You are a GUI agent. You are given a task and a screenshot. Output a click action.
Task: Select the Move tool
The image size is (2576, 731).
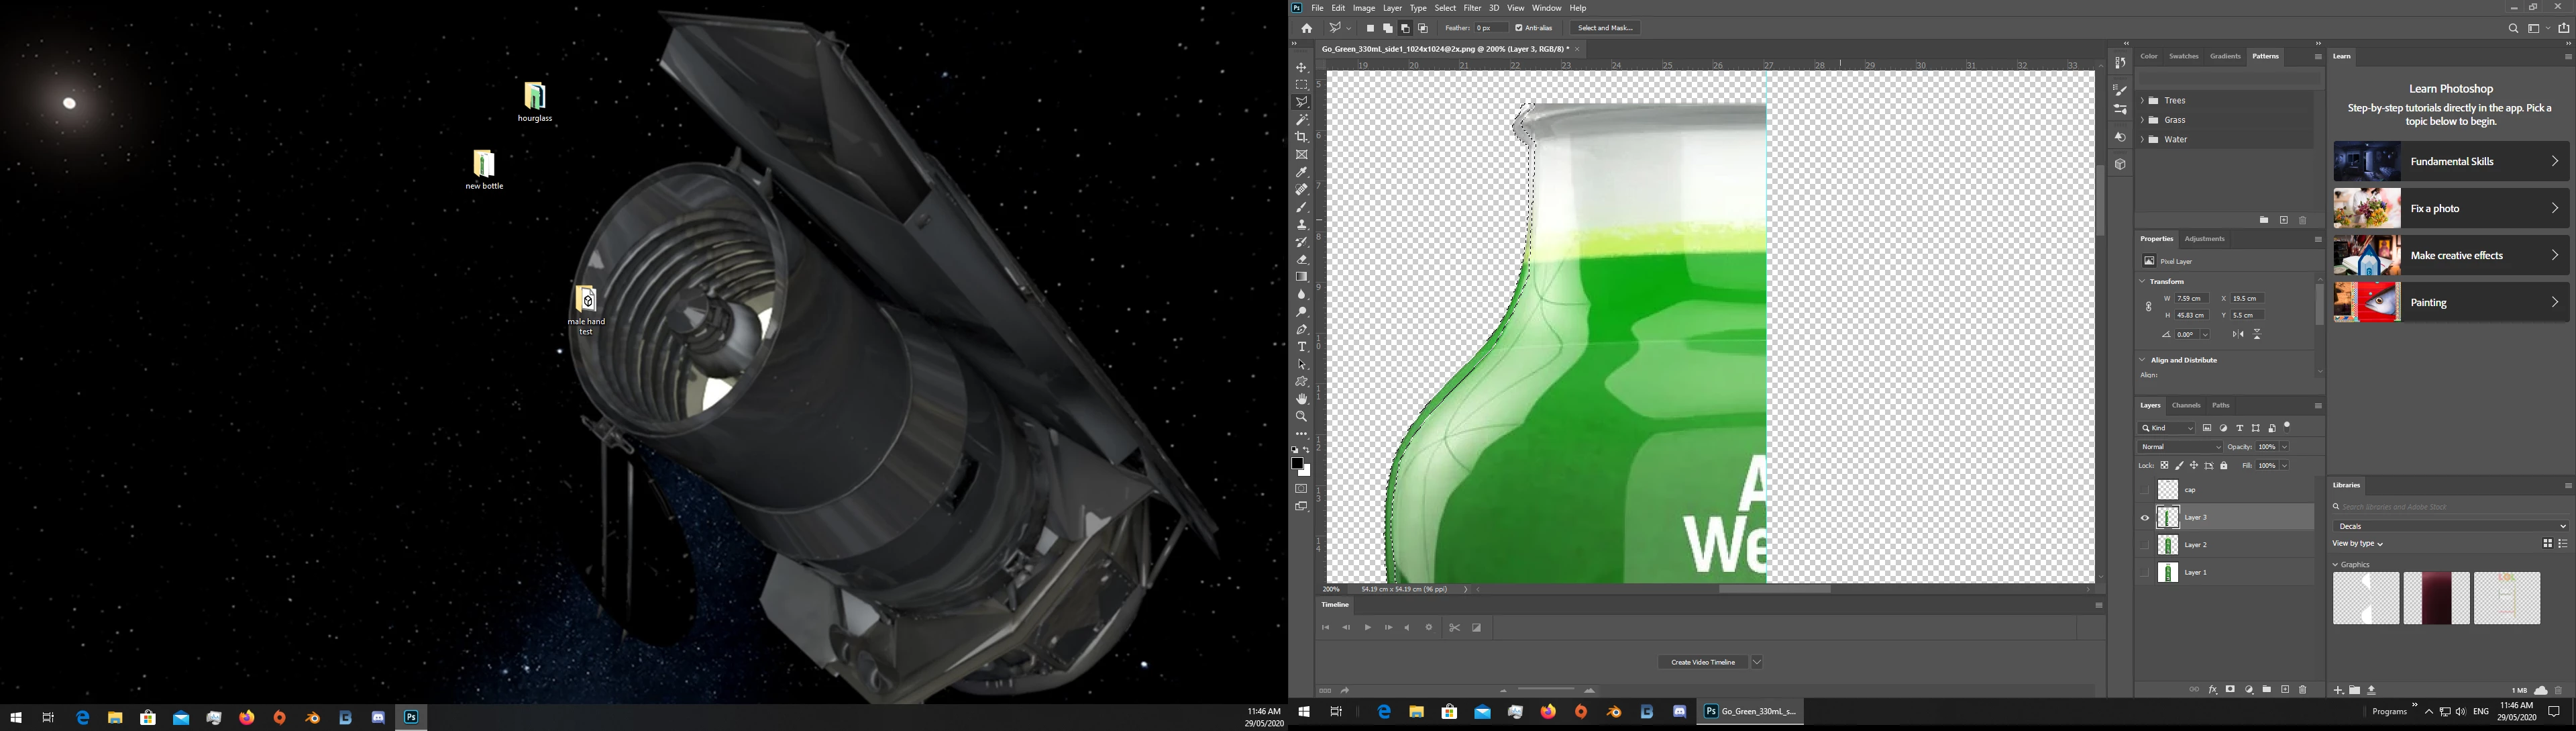pos(1301,68)
